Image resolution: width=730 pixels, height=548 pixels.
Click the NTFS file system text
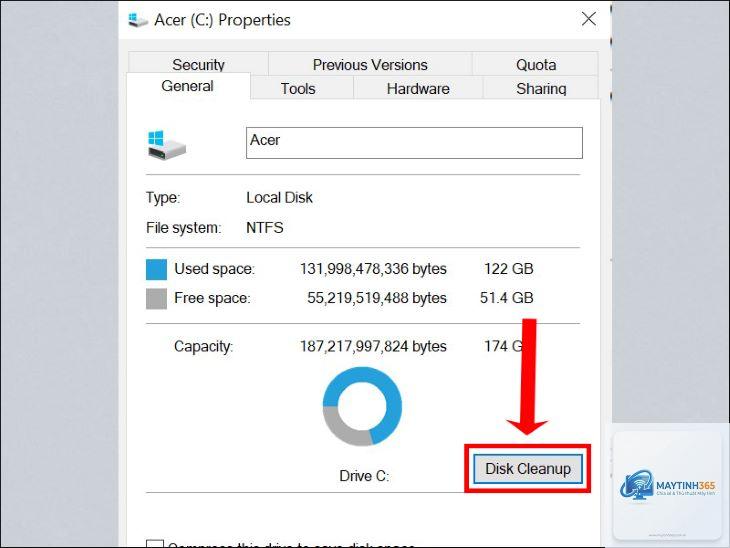pyautogui.click(x=264, y=228)
